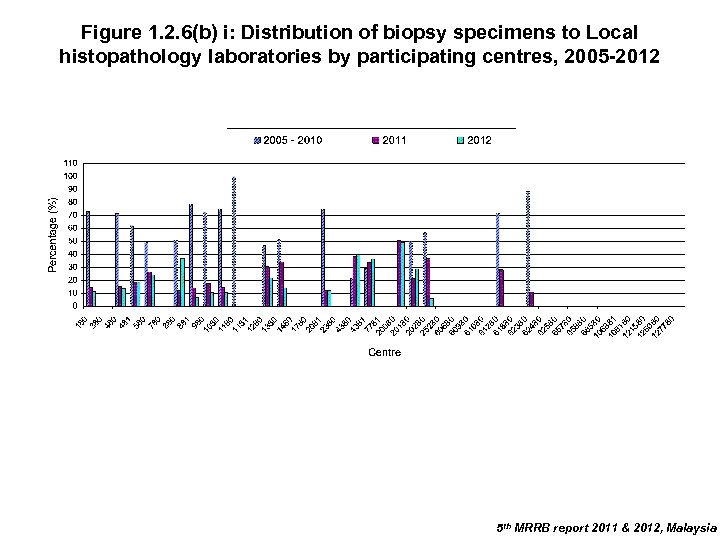Click the centre label '881' on x-axis

click(184, 321)
